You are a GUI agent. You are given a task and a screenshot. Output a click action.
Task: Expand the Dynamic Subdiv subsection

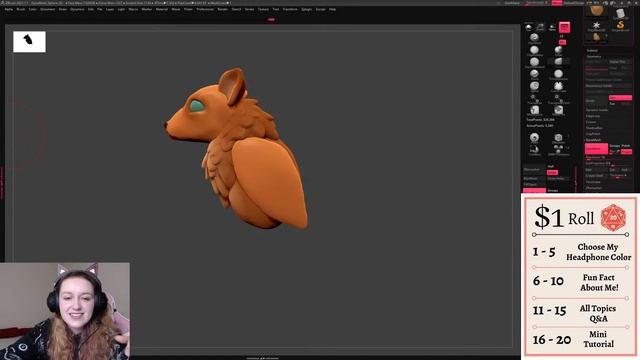tap(597, 110)
